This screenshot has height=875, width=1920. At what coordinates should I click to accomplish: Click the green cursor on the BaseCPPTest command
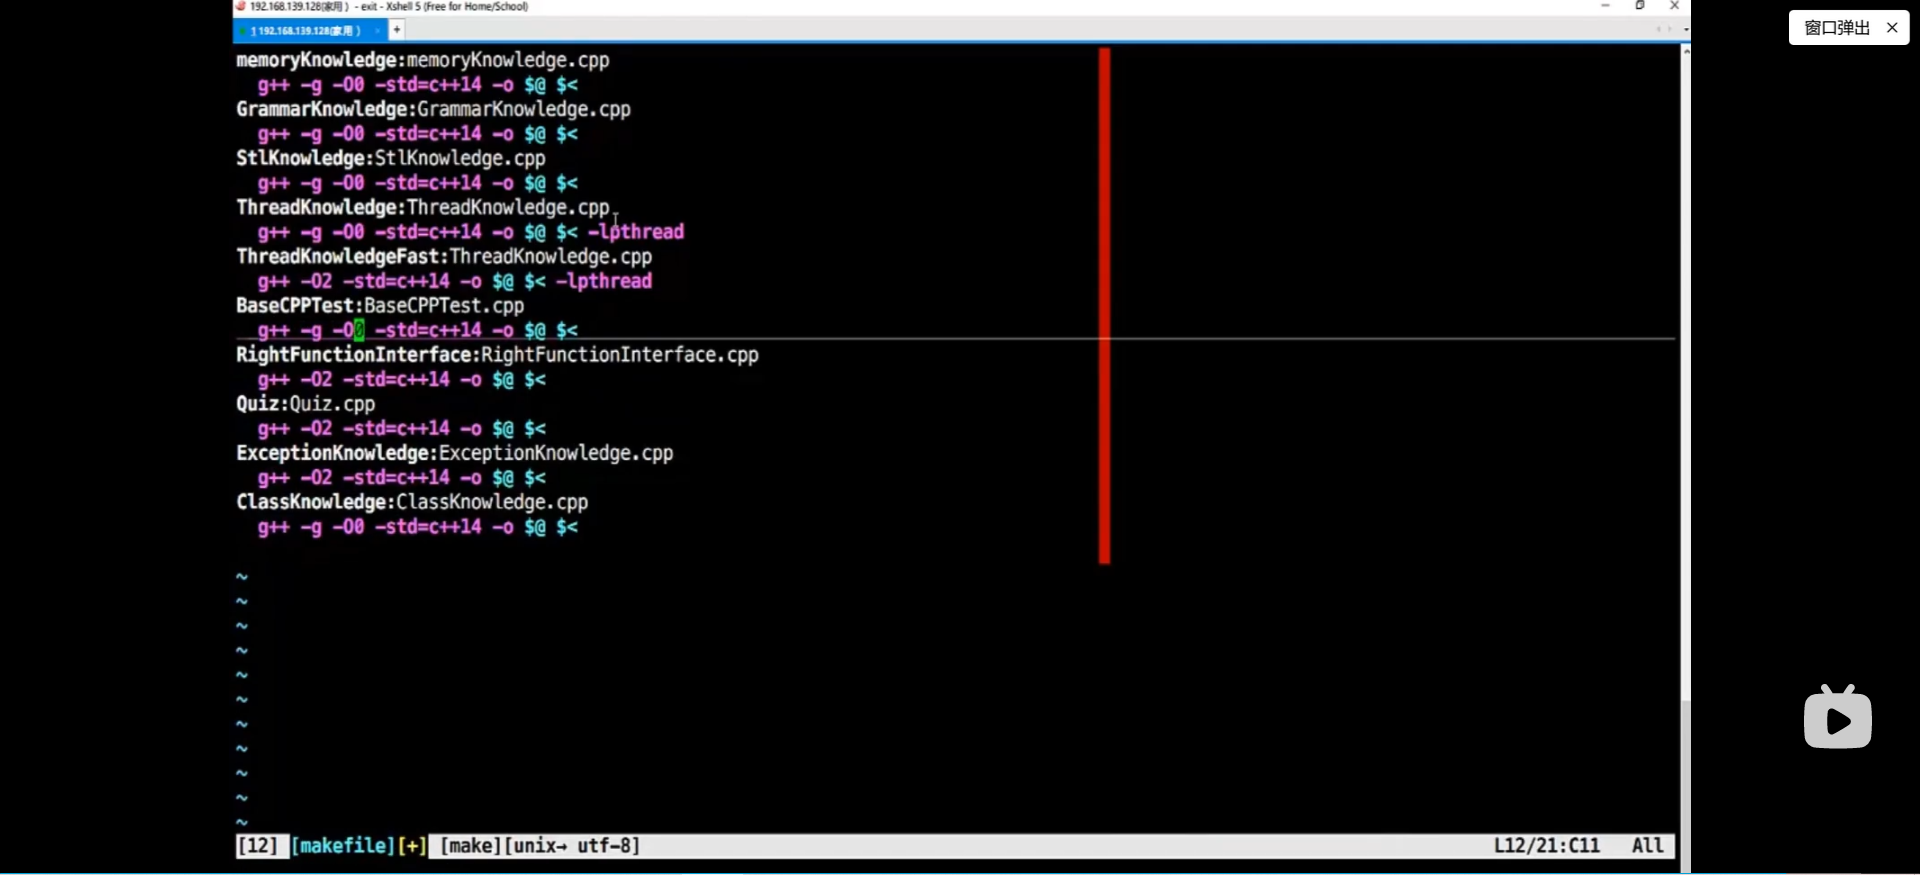pos(359,330)
